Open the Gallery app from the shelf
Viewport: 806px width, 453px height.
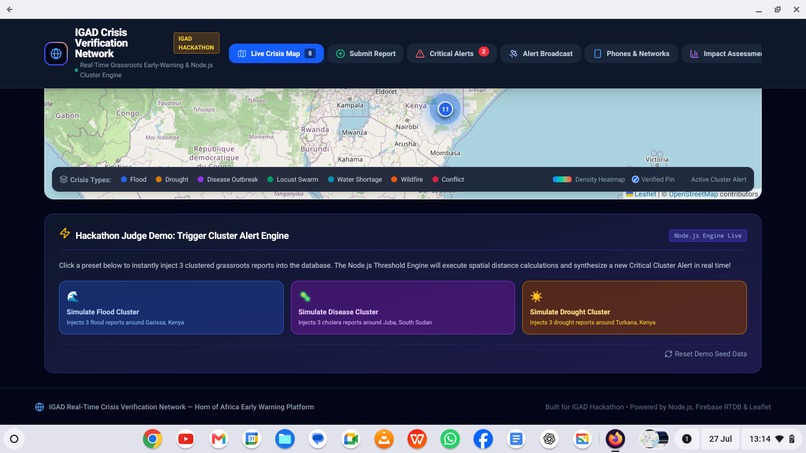click(x=582, y=439)
